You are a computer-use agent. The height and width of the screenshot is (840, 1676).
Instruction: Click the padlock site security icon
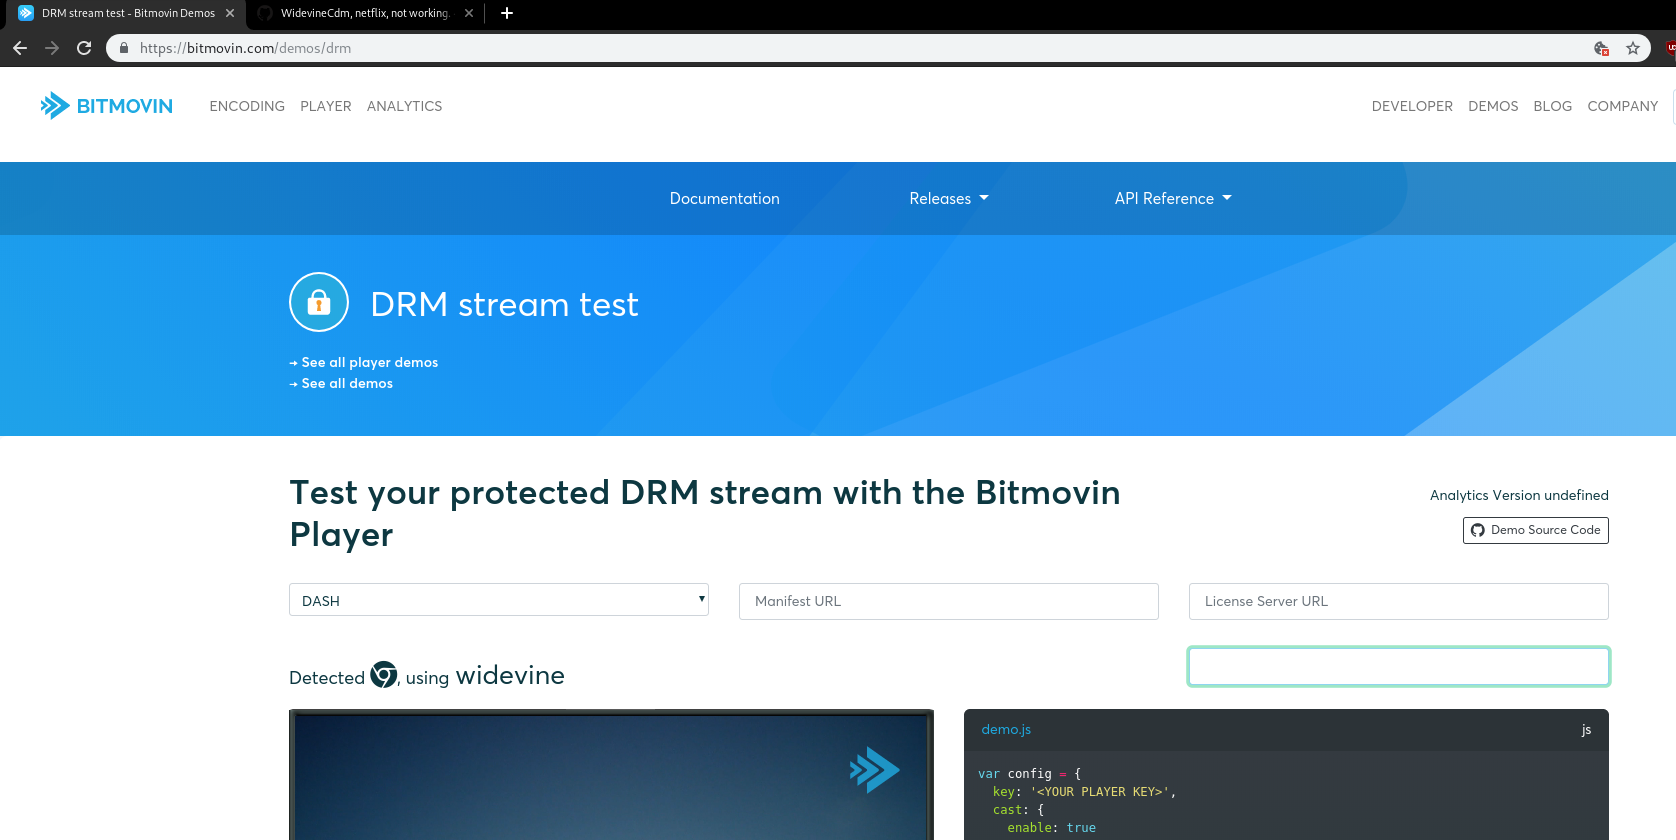click(124, 48)
